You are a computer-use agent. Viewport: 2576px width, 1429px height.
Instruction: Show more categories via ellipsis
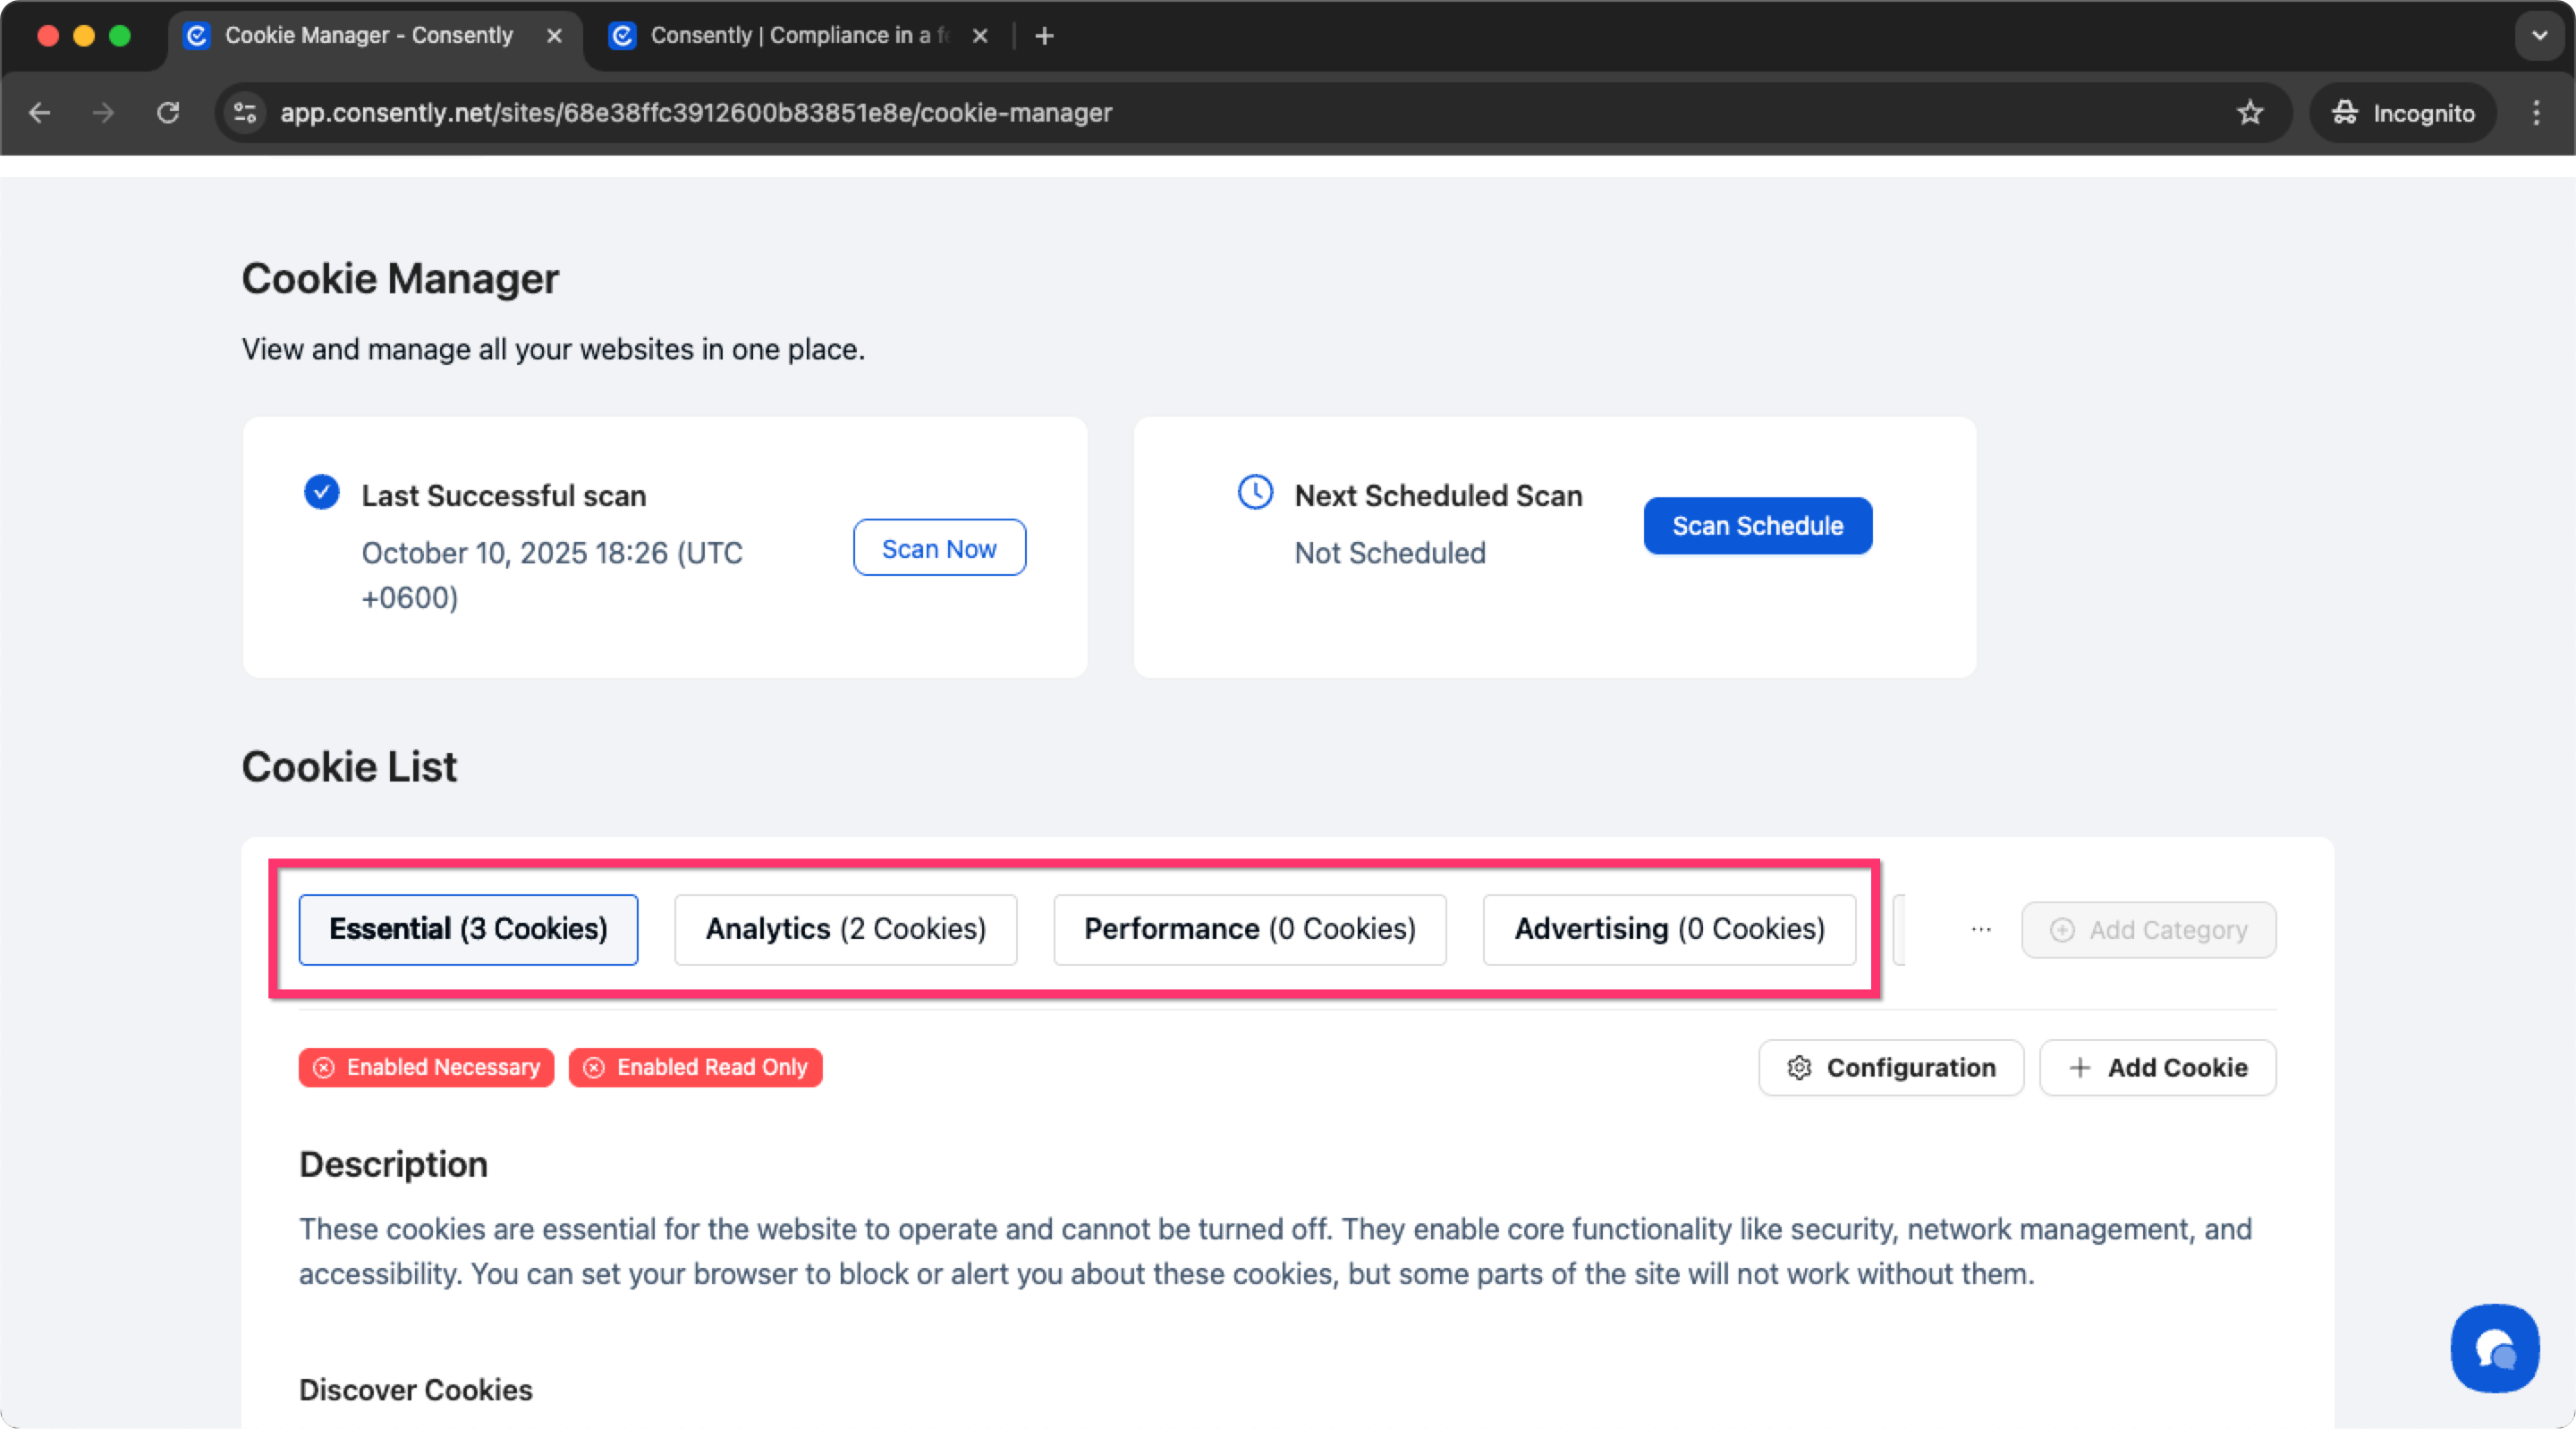(1980, 930)
